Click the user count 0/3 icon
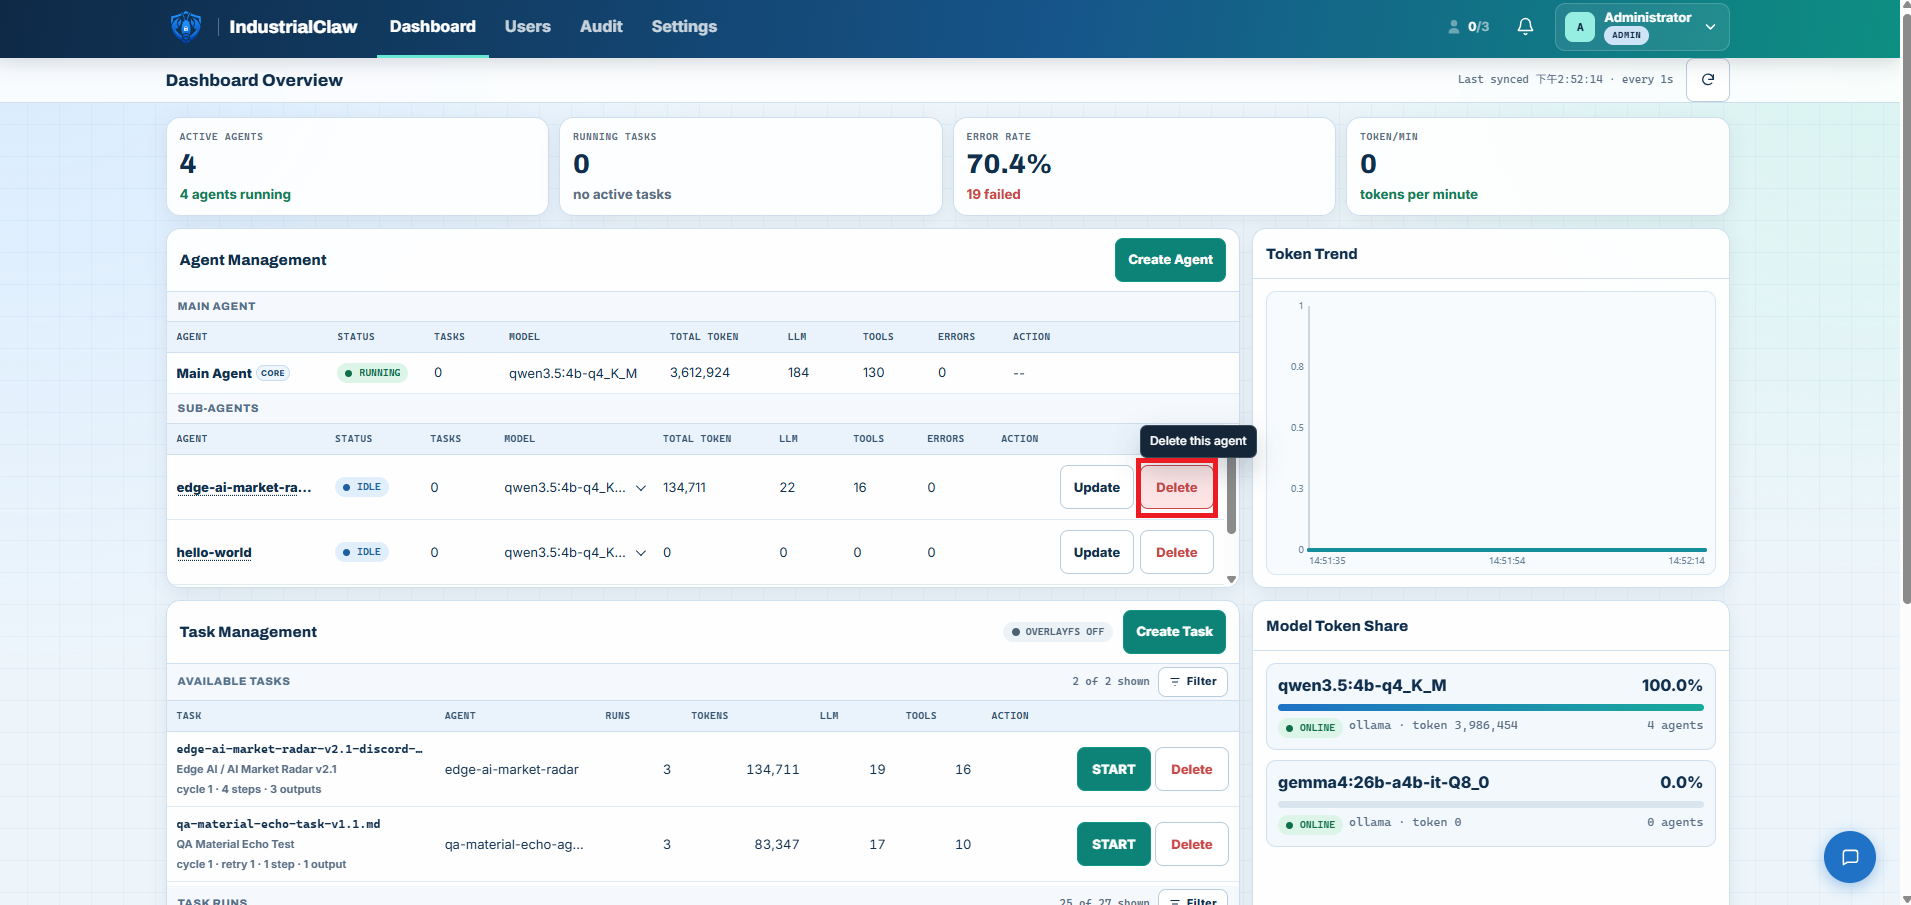Image resolution: width=1911 pixels, height=905 pixels. pyautogui.click(x=1468, y=27)
